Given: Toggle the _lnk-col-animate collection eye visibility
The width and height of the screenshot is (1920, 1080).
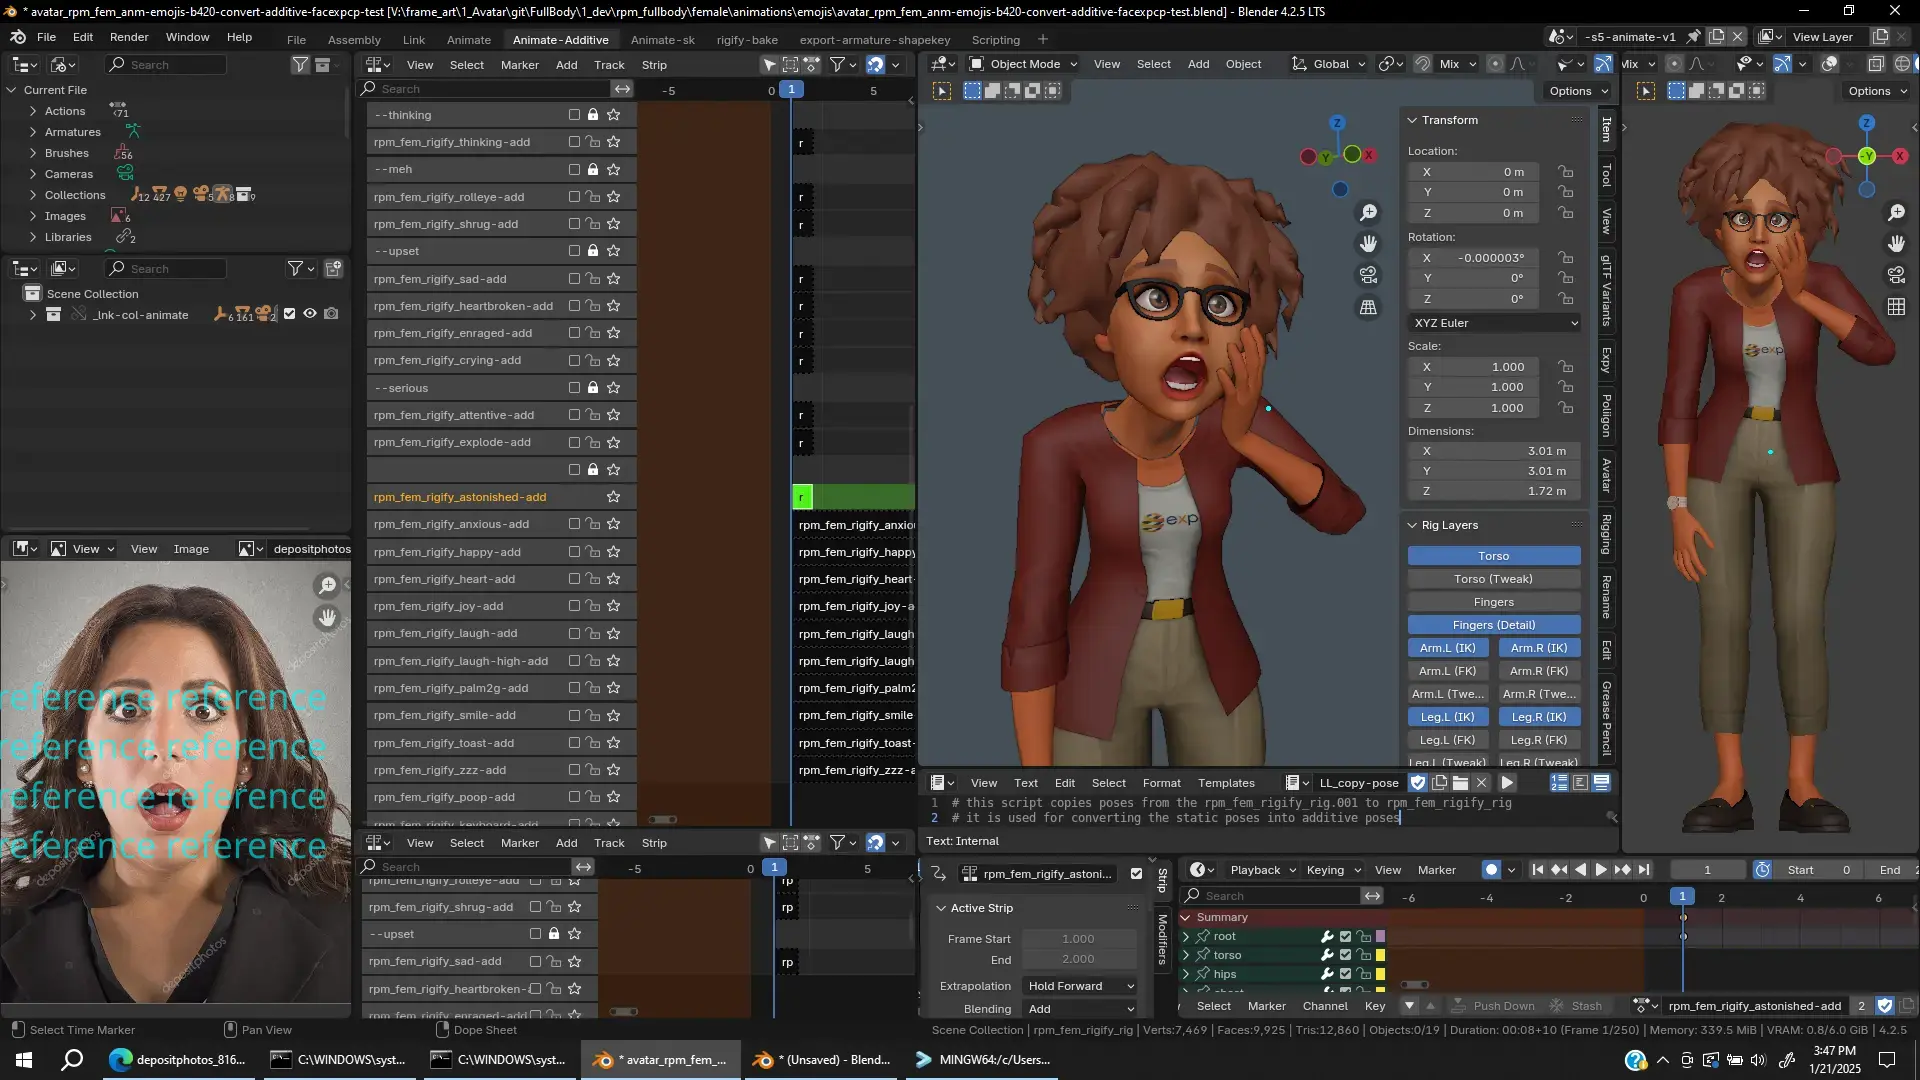Looking at the screenshot, I should pos(310,314).
